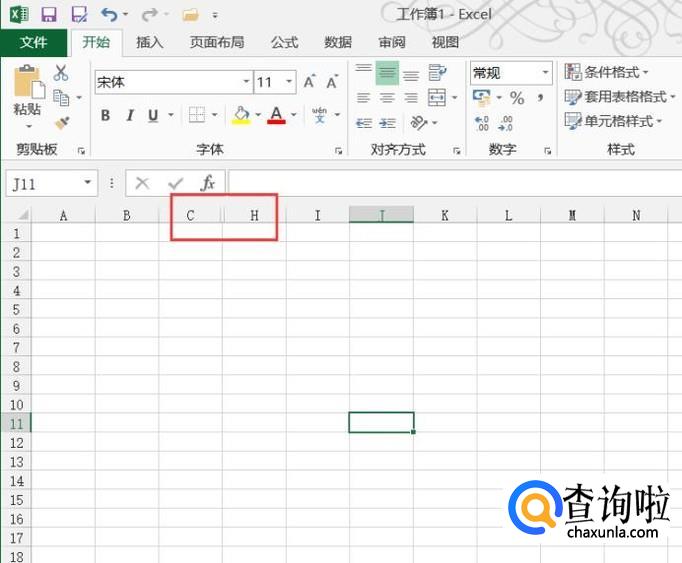
Task: Expand the 粘贴 paste options arrow
Action: [x=29, y=126]
